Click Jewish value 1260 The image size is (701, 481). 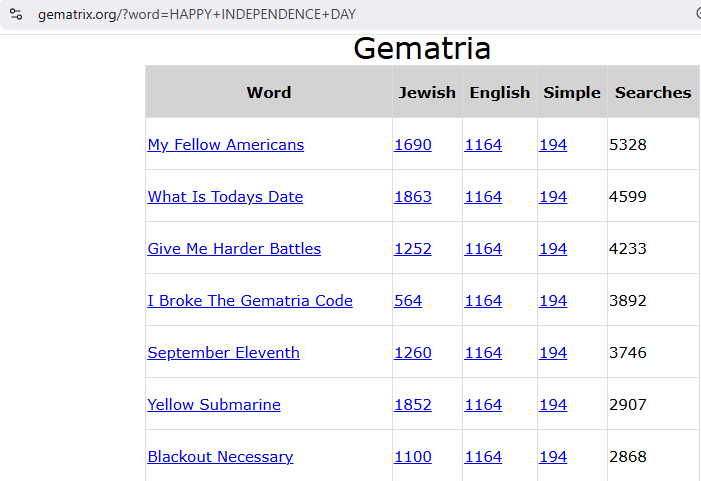point(413,353)
